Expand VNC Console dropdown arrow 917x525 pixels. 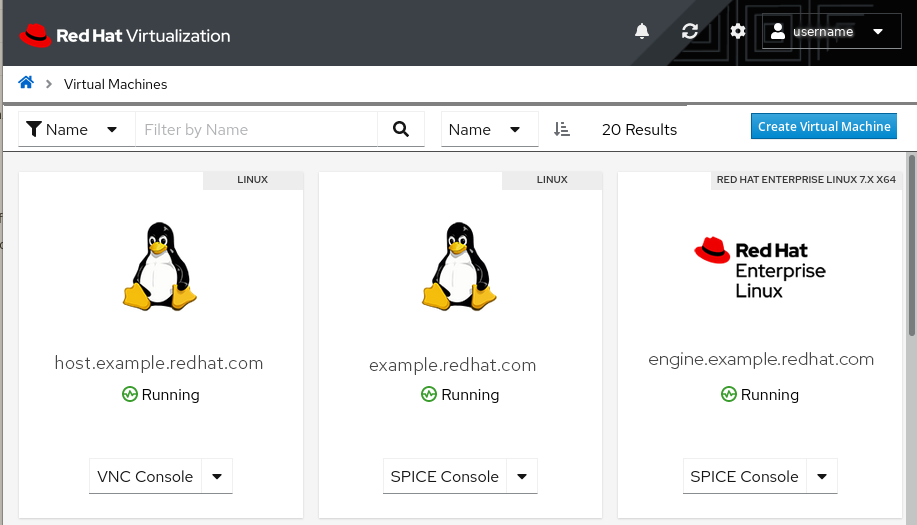(x=217, y=477)
